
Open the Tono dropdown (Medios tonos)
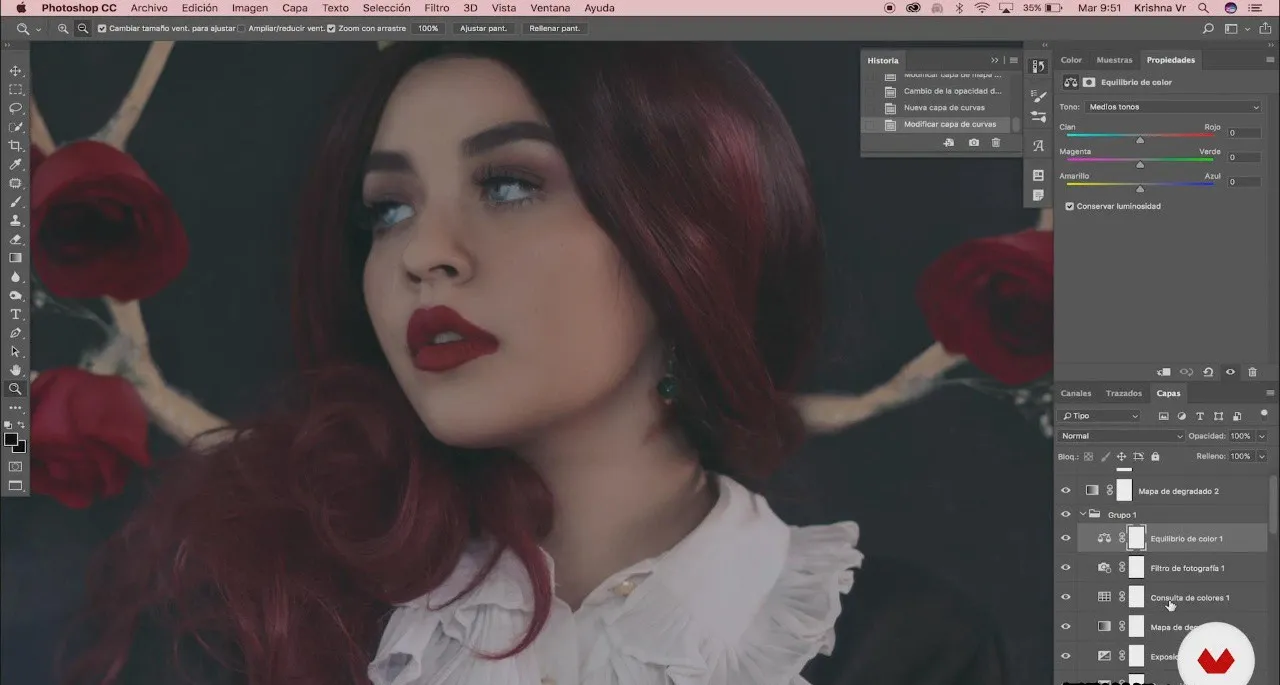pyautogui.click(x=1173, y=107)
